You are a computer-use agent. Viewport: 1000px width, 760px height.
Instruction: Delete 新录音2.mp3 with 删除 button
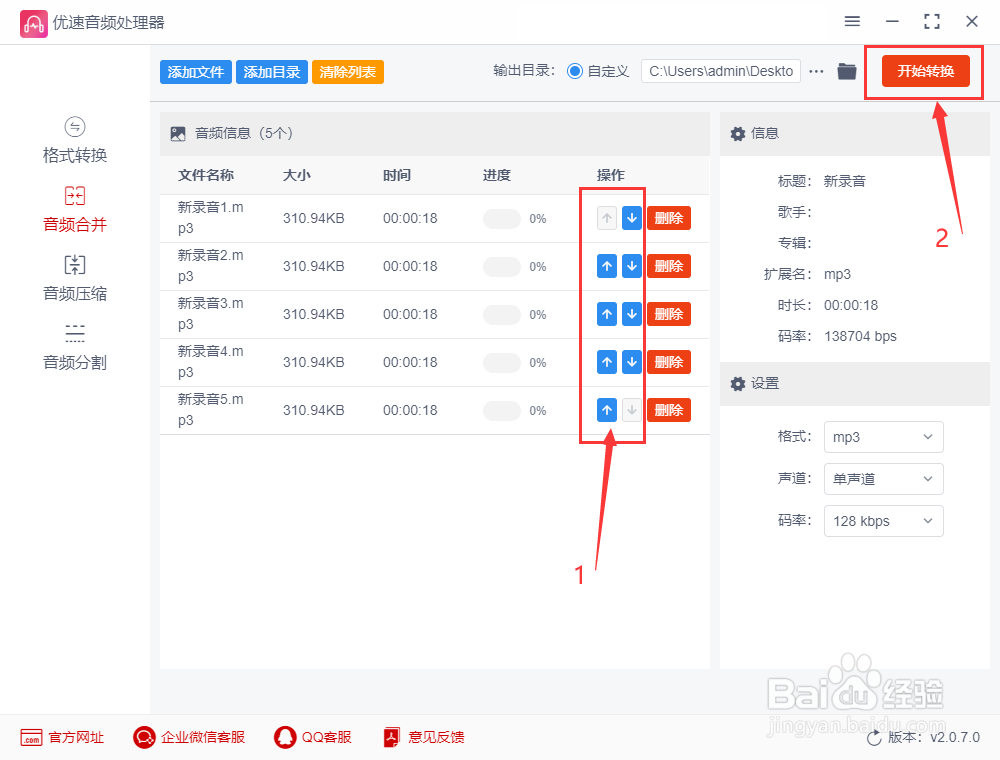[669, 266]
